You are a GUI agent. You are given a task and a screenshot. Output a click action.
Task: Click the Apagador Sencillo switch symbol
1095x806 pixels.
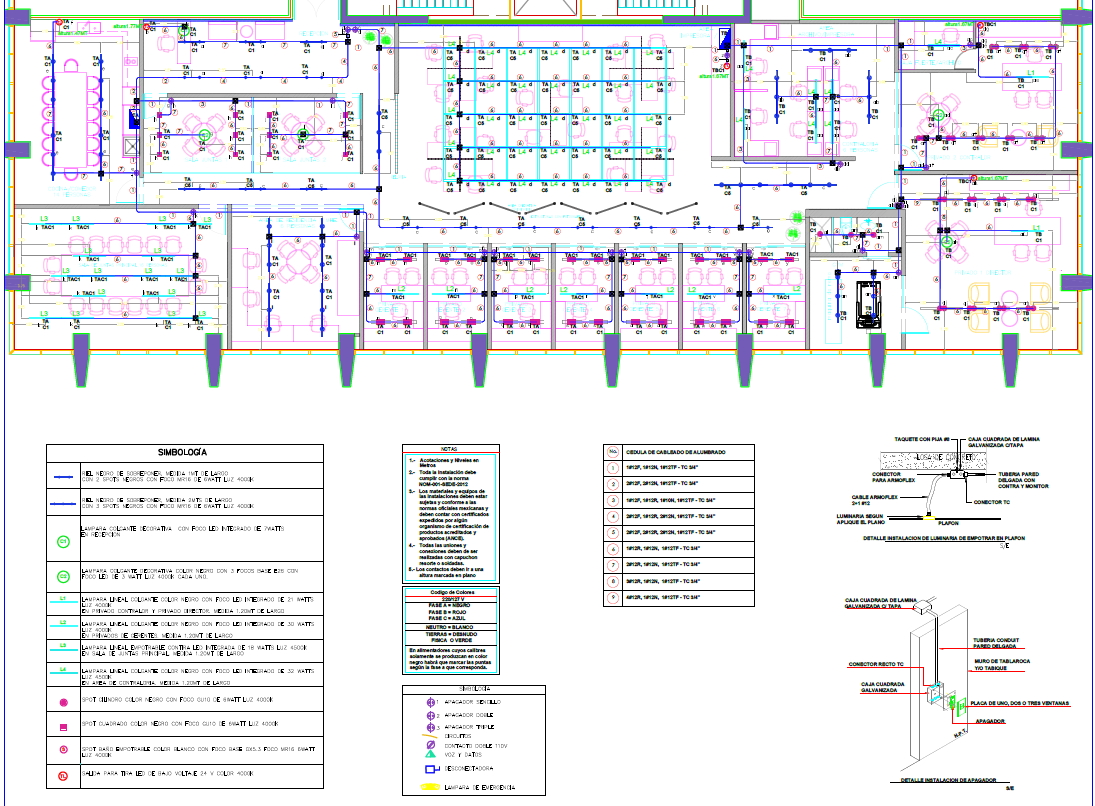[432, 703]
